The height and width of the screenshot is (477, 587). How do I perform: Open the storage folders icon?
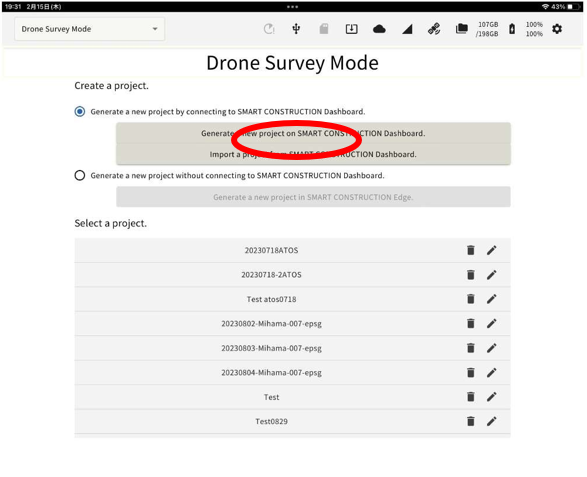(462, 29)
